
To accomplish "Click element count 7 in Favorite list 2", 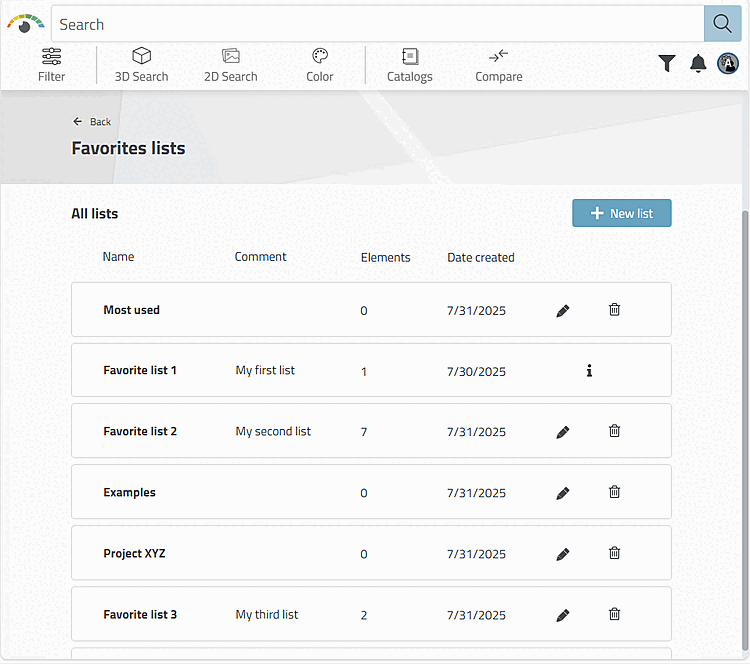I will pyautogui.click(x=364, y=432).
